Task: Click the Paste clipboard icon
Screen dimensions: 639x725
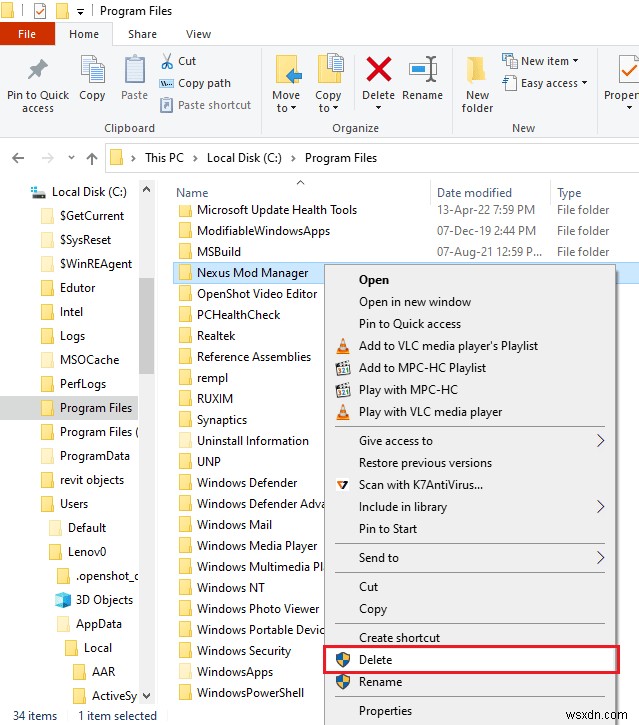Action: tap(135, 69)
